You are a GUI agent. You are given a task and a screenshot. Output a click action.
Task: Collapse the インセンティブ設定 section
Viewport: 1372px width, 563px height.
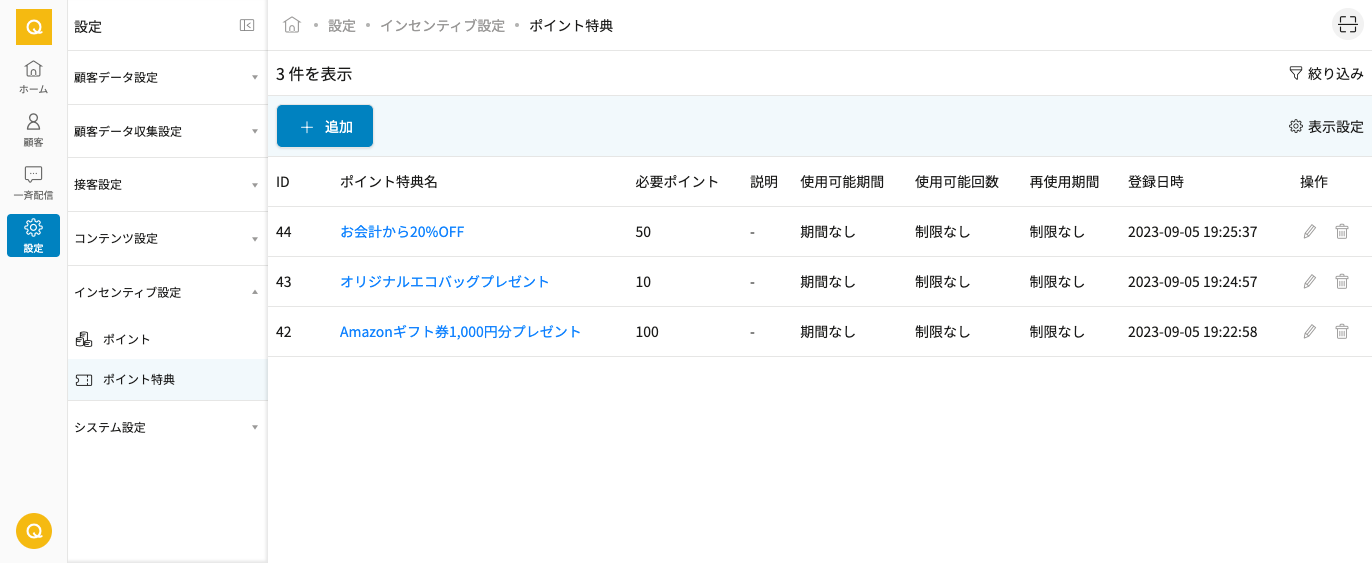[166, 292]
